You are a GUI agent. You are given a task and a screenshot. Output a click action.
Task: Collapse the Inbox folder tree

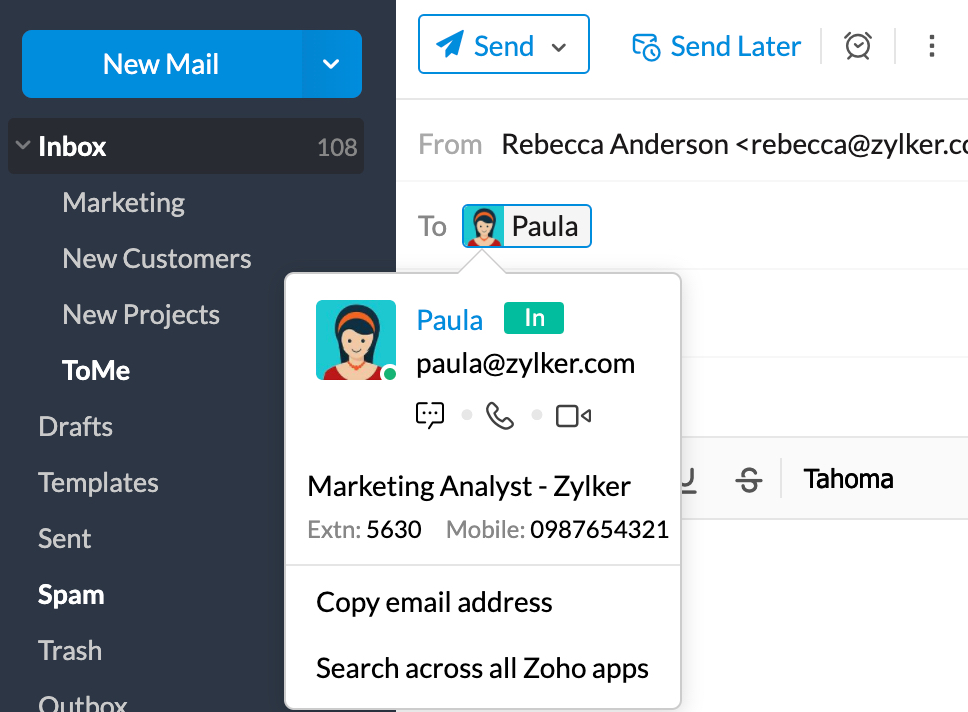tap(23, 146)
